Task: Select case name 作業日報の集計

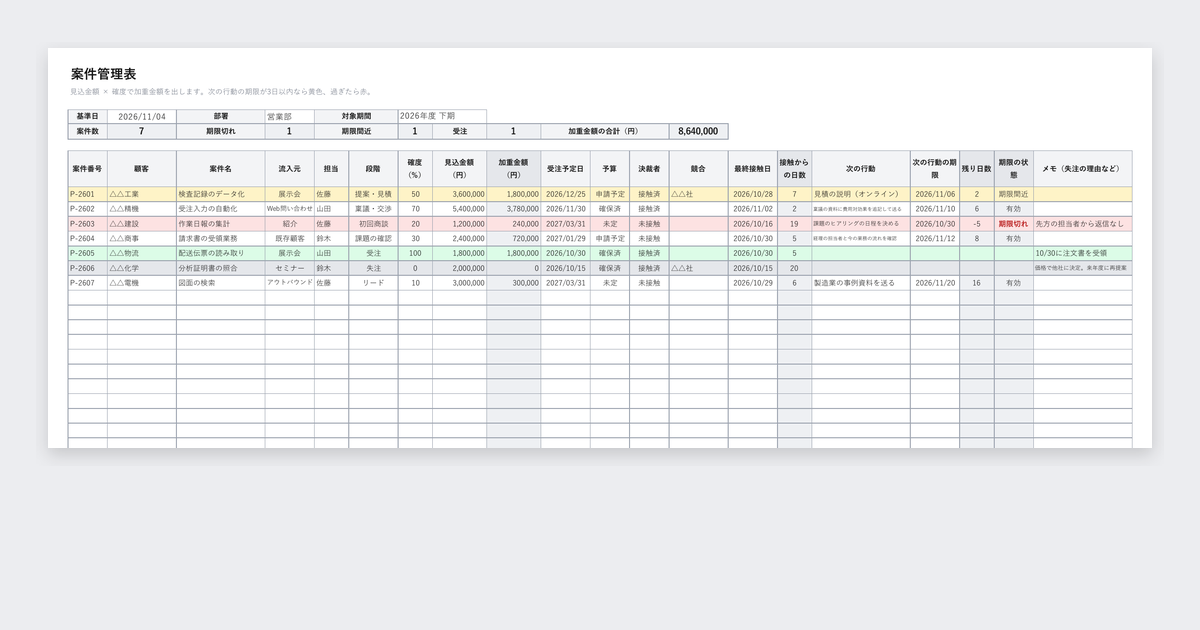Action: point(221,224)
